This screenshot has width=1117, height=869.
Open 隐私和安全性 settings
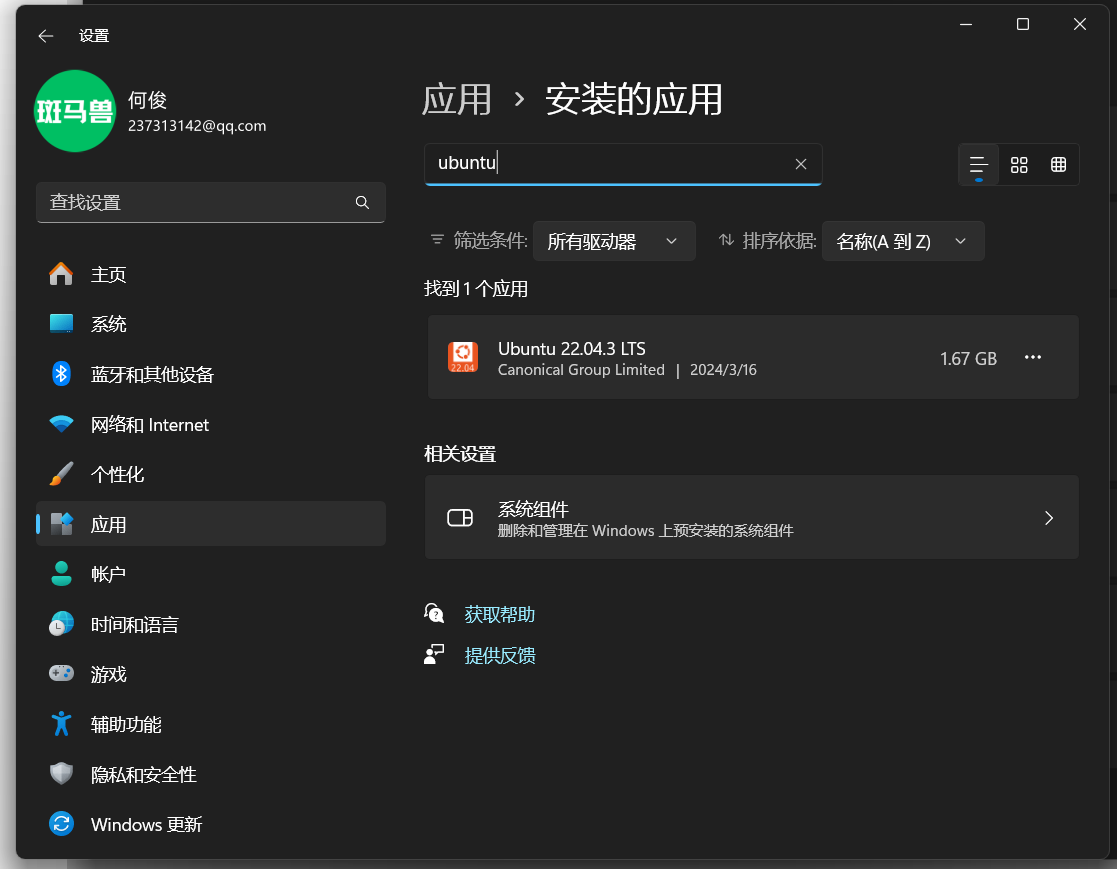click(x=211, y=774)
